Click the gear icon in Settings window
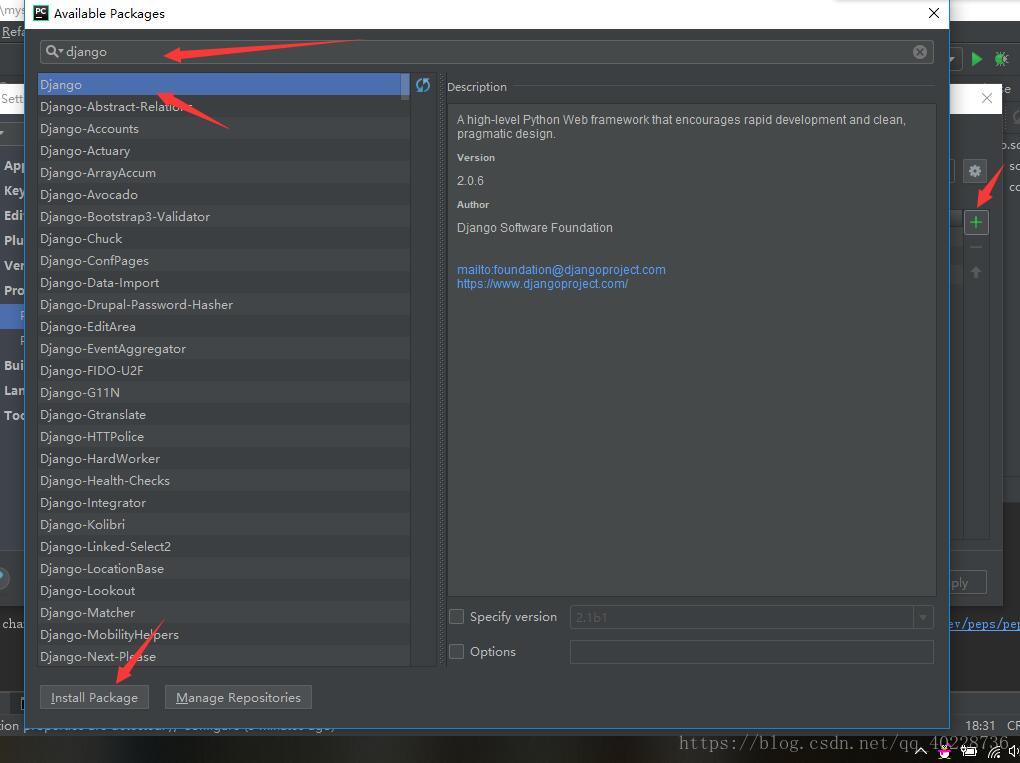This screenshot has height=763, width=1020. (974, 171)
